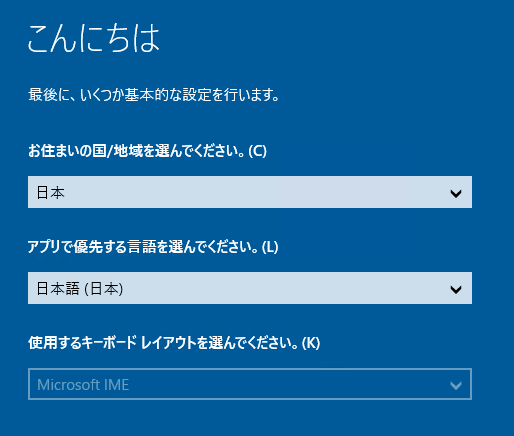514x436 pixels.
Task: Open the Microsoft IME keyboard layout dropdown
Action: tap(250, 384)
